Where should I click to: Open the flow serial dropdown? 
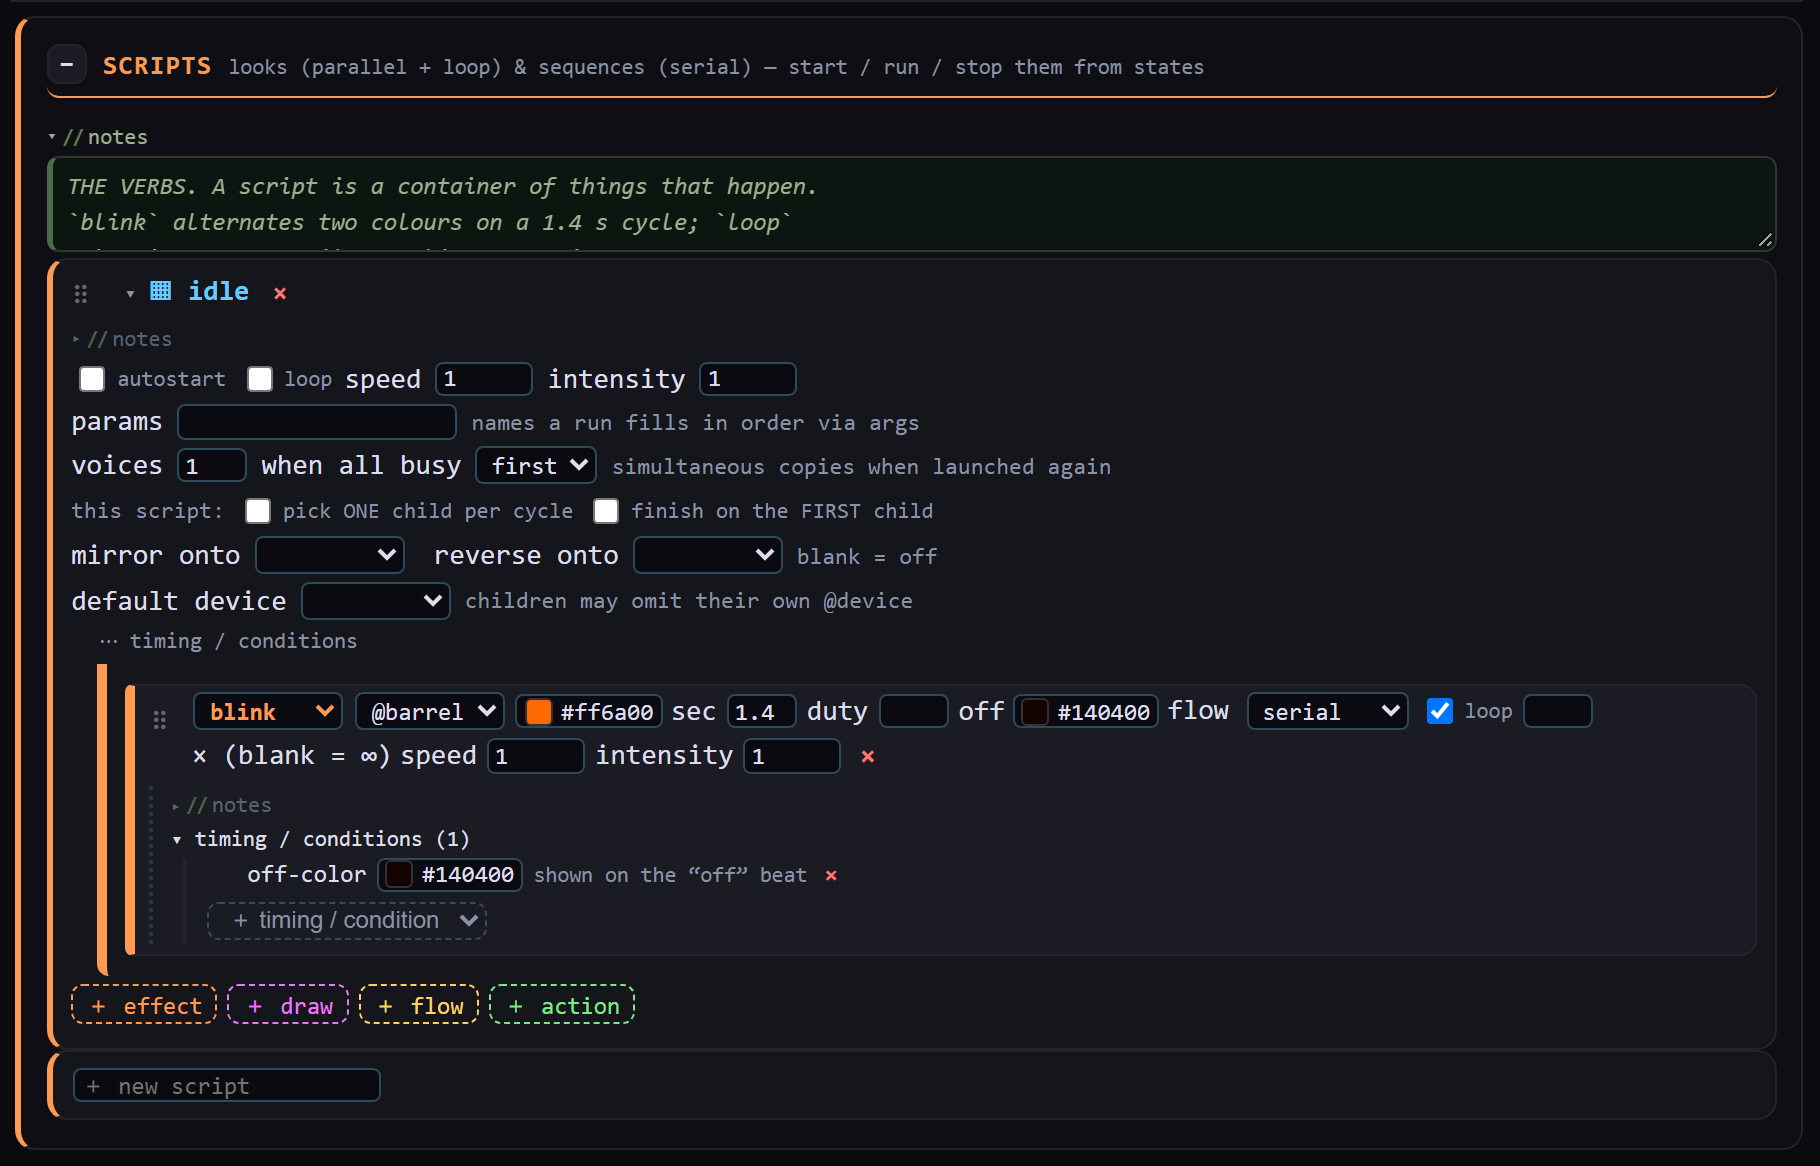(1328, 711)
